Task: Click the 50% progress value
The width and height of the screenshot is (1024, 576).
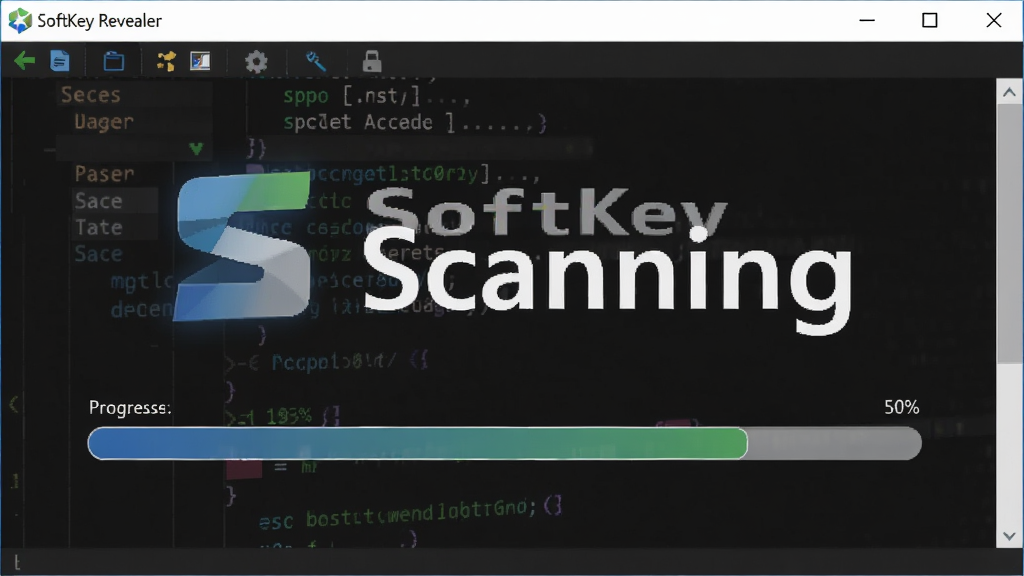Action: tap(901, 408)
